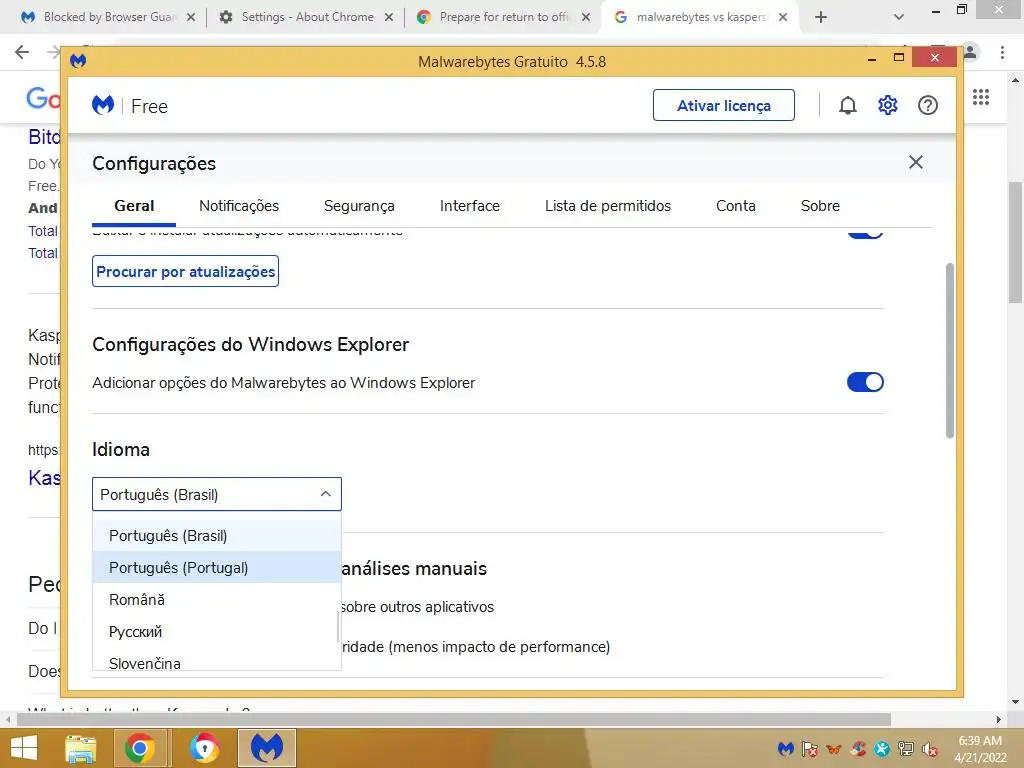Choose Русский language option
1024x768 pixels.
(217, 632)
